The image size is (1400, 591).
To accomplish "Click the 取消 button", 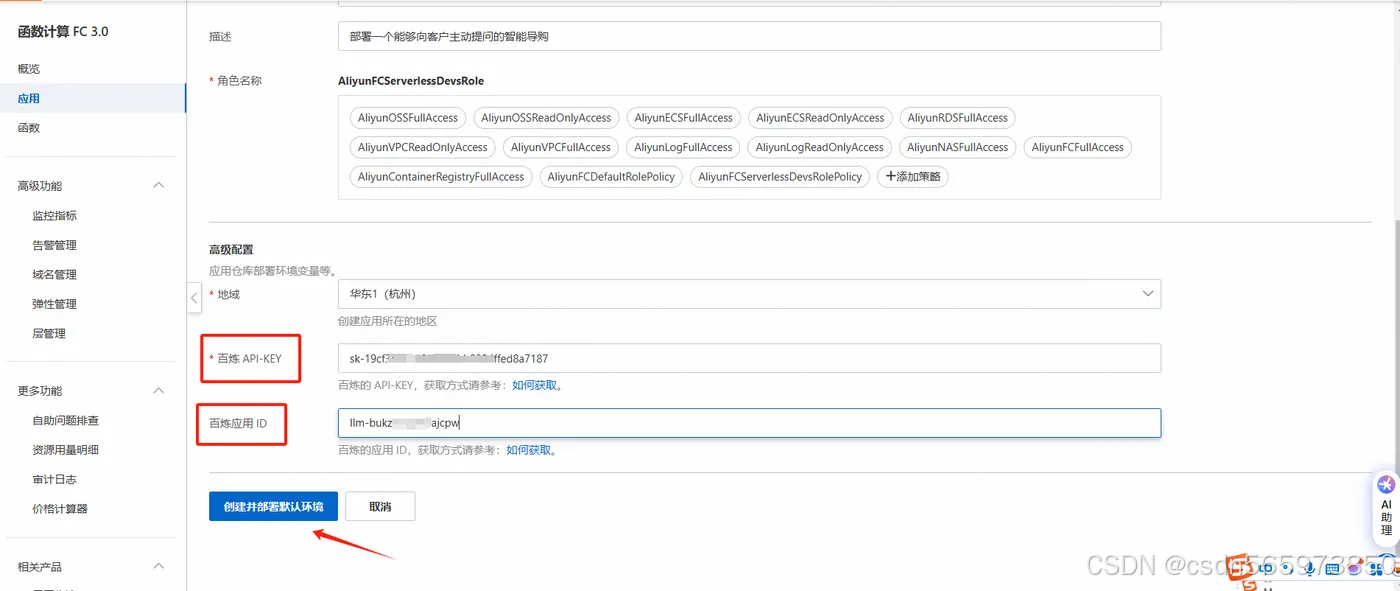I will coord(380,507).
